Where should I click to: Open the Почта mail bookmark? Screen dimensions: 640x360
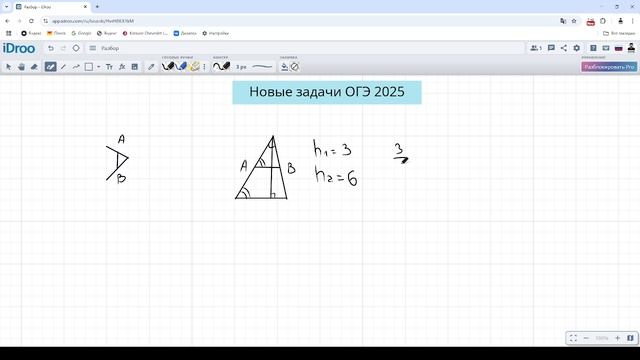click(x=56, y=33)
